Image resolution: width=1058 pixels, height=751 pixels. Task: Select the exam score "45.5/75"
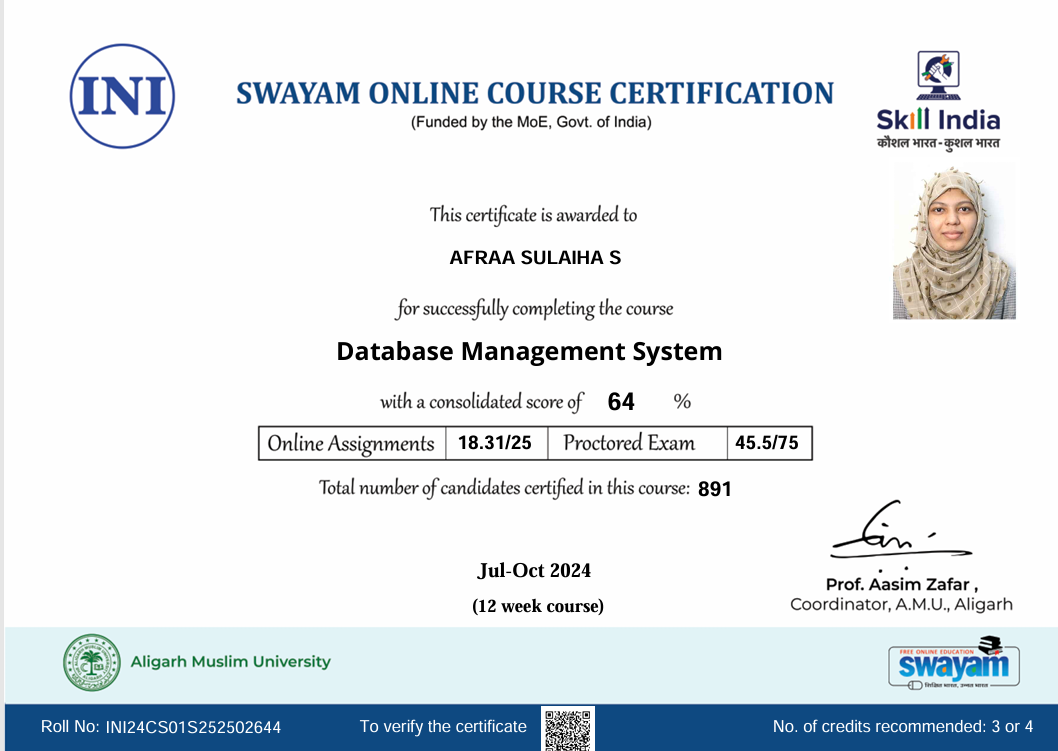[767, 443]
